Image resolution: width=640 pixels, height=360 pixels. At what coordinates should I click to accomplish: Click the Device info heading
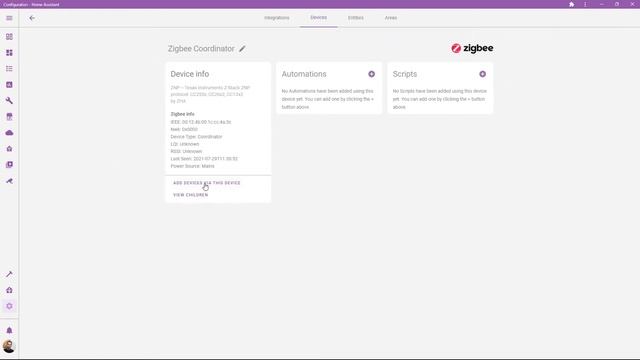pyautogui.click(x=190, y=74)
